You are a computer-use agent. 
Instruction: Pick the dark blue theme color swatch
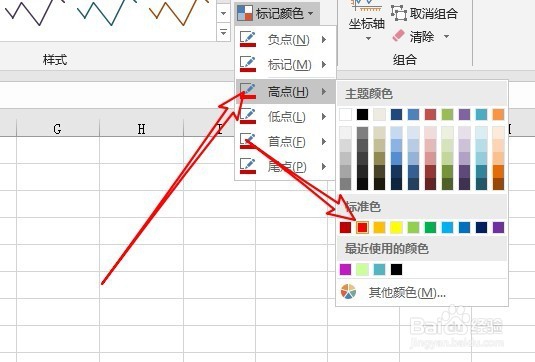point(396,114)
